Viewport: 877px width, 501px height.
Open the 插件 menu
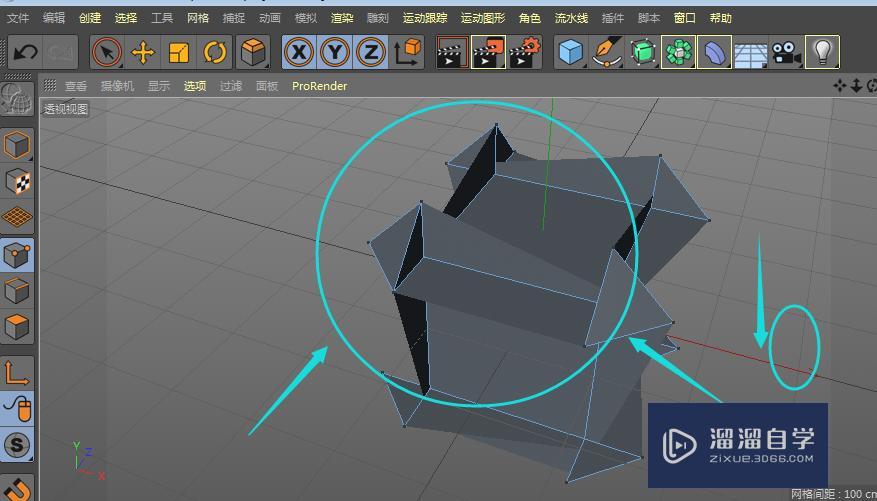[x=612, y=18]
